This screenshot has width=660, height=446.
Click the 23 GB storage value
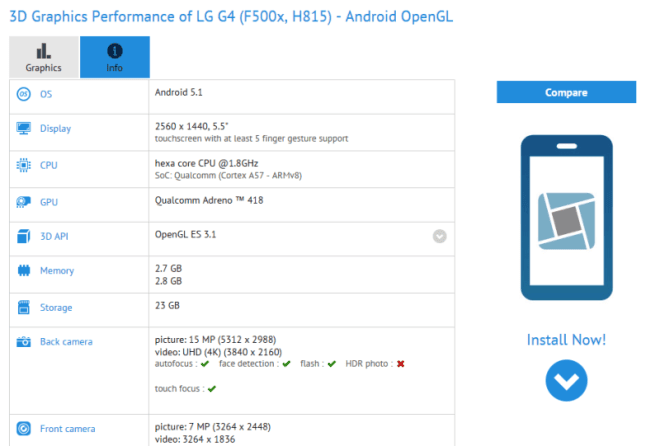(x=167, y=305)
